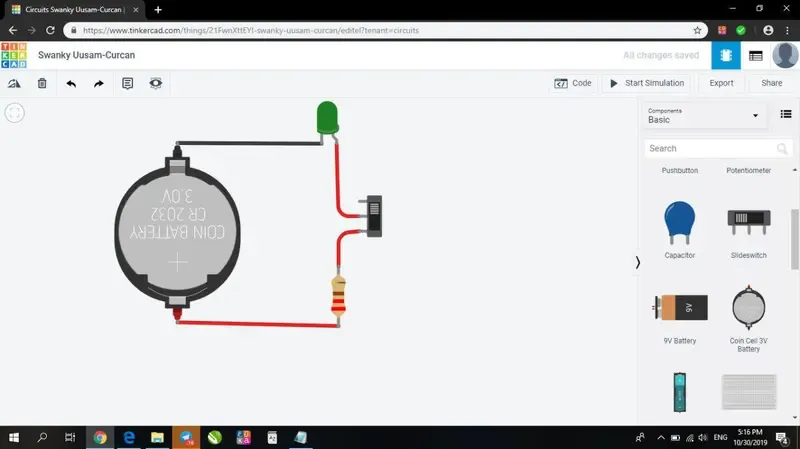Toggle component list view
The image size is (800, 449).
[x=786, y=115]
